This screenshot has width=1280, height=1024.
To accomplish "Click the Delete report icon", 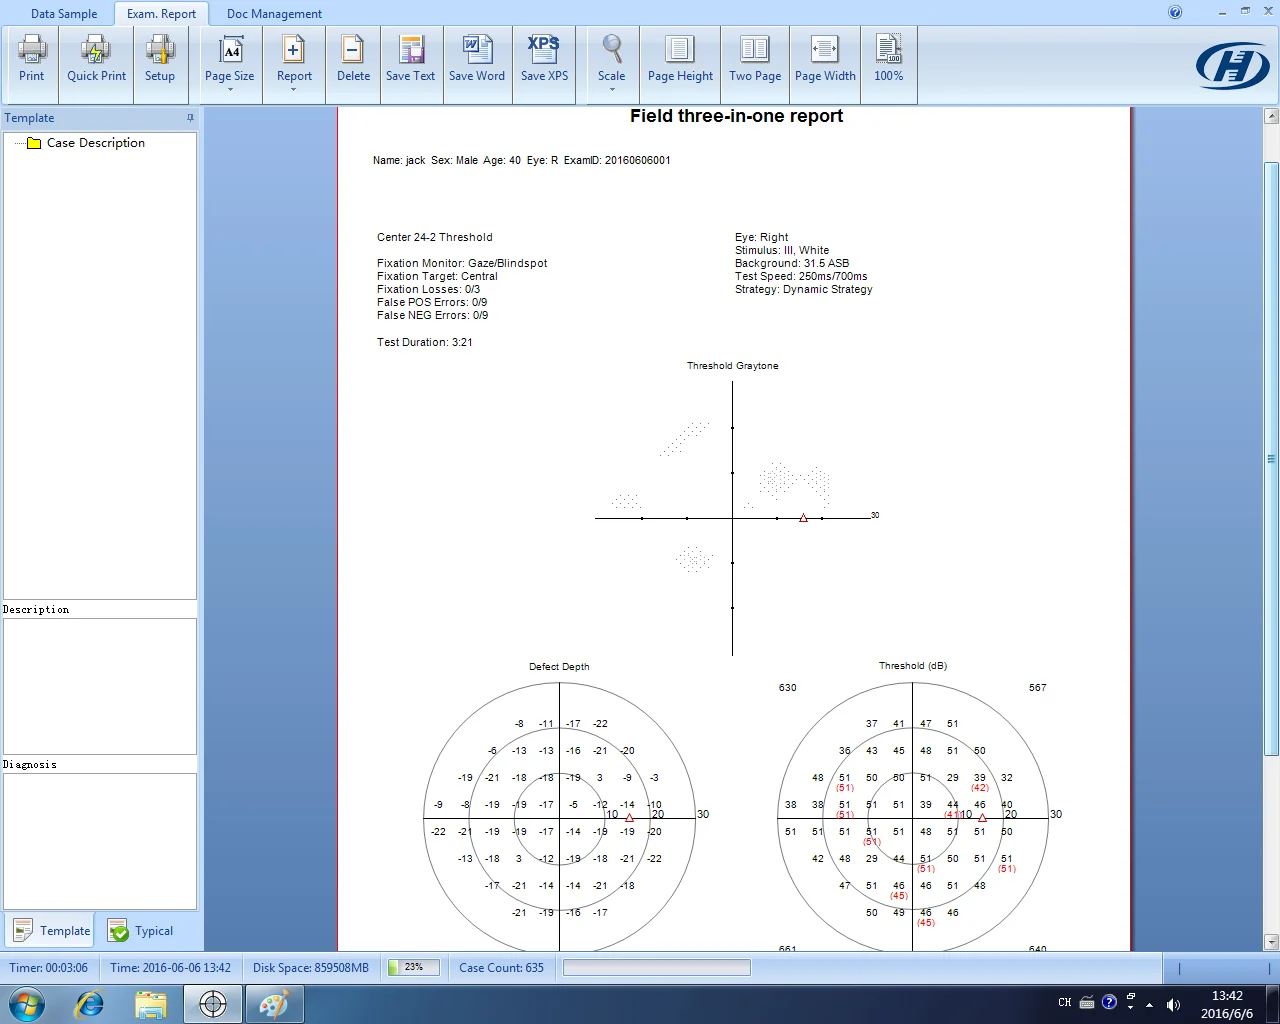I will [x=353, y=59].
